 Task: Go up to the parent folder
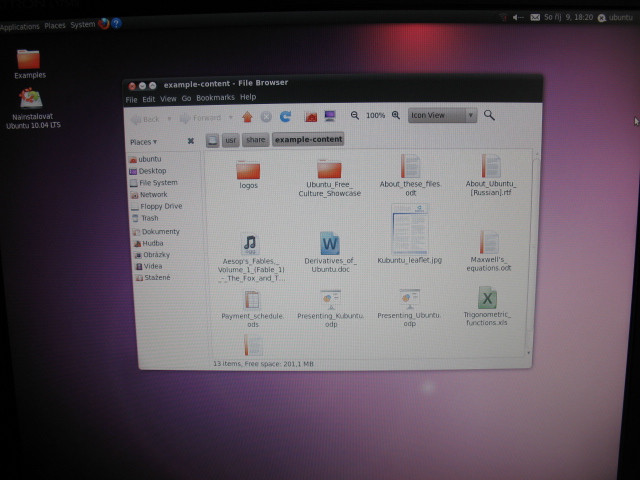point(247,118)
